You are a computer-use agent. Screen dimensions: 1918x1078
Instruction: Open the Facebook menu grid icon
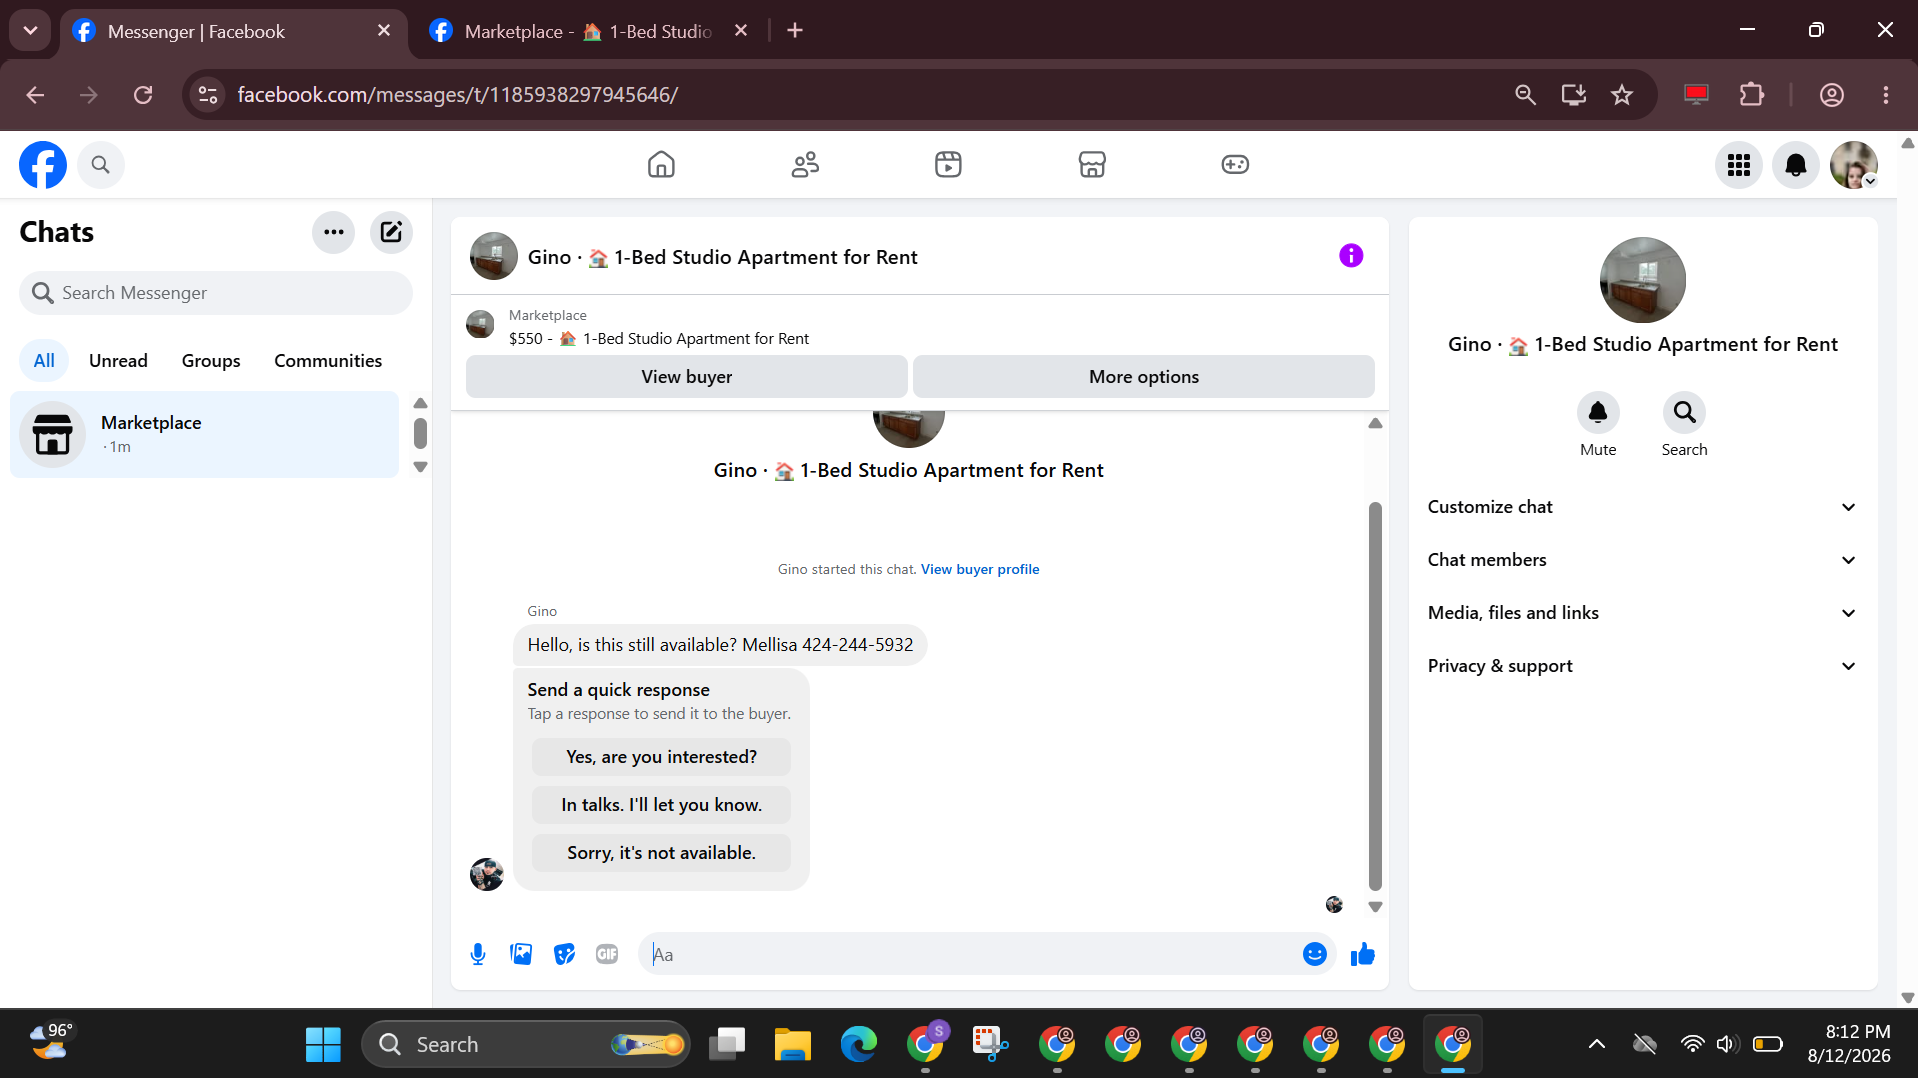(1739, 165)
